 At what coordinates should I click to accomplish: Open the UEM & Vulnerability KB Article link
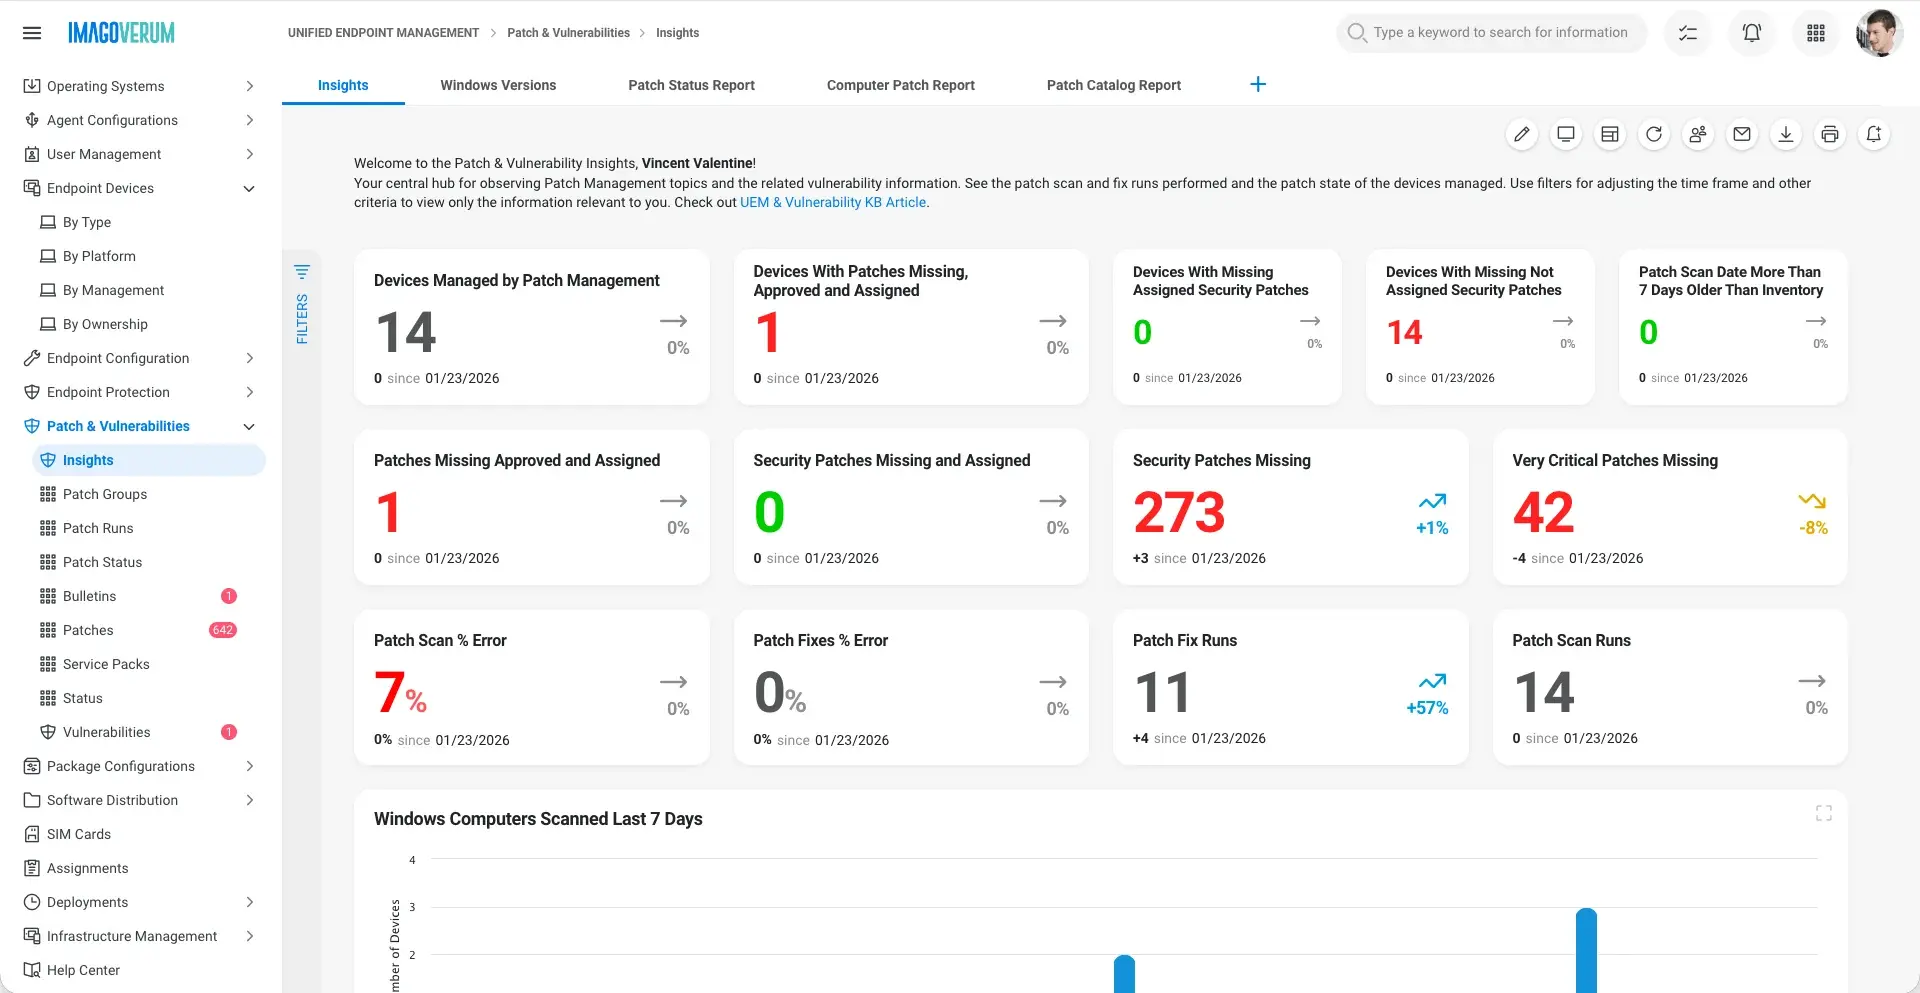tap(833, 202)
